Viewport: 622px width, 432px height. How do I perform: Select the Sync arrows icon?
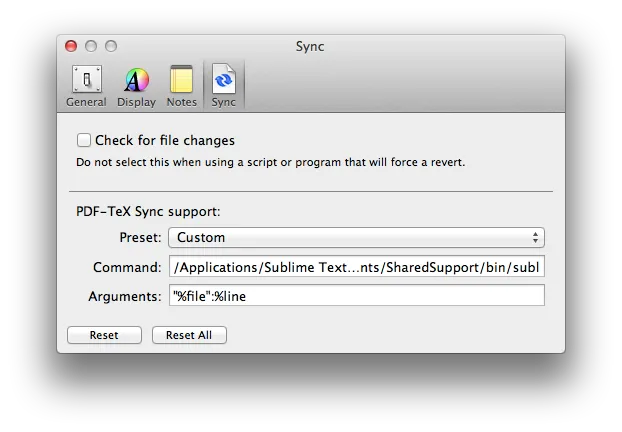pyautogui.click(x=224, y=80)
